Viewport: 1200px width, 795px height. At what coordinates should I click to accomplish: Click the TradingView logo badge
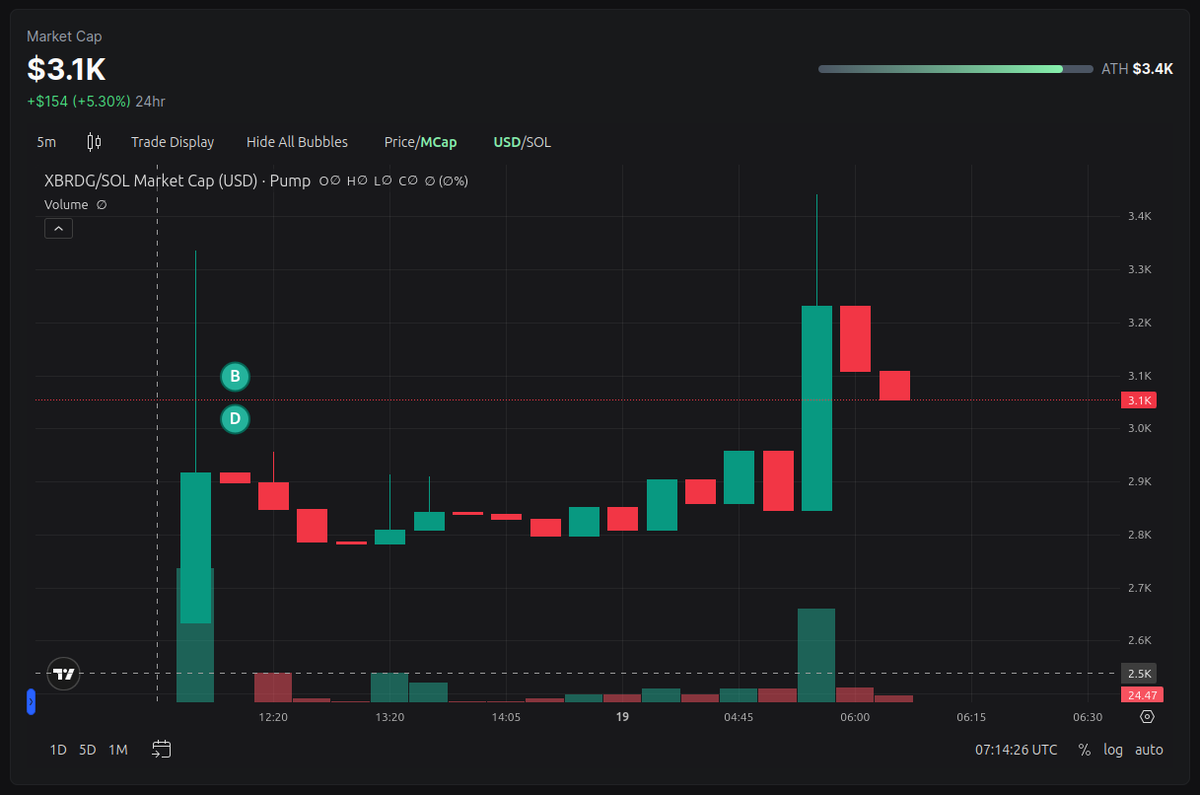[64, 674]
